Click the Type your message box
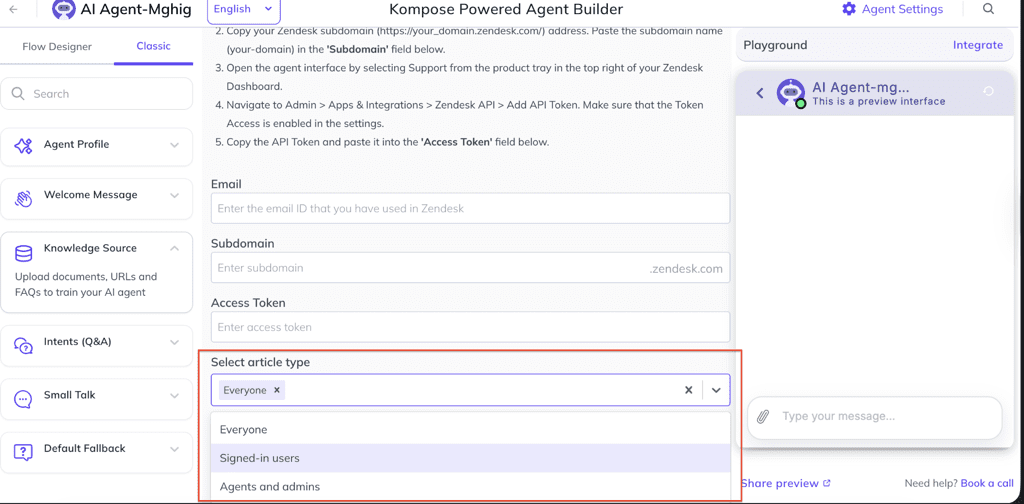This screenshot has height=504, width=1024. tap(874, 417)
